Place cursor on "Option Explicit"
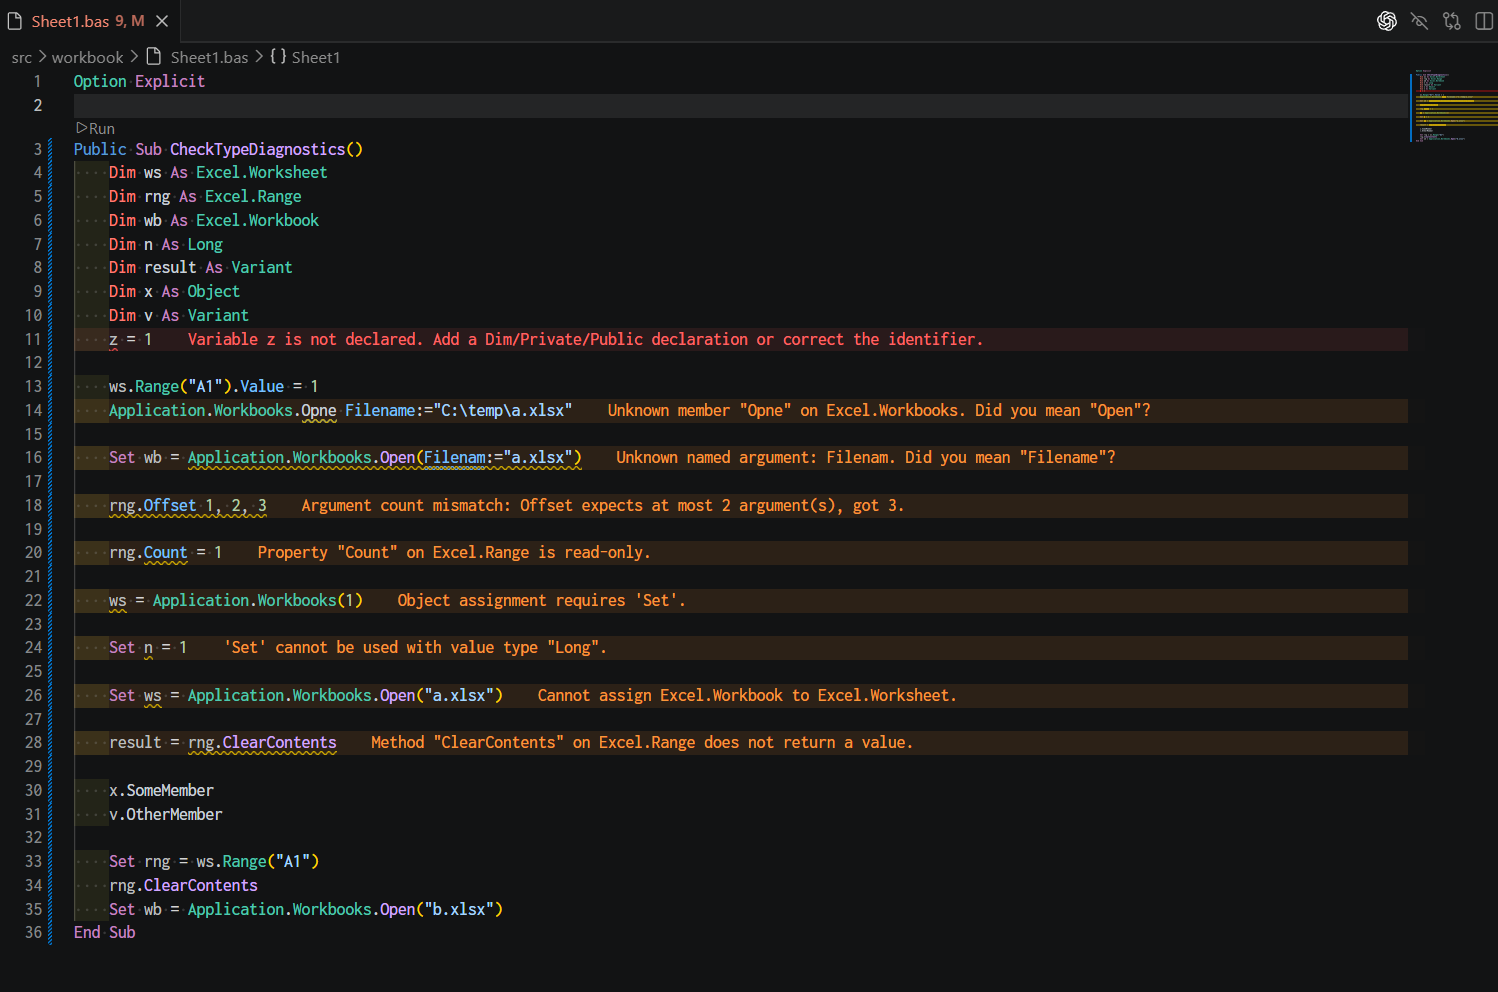 click(139, 82)
